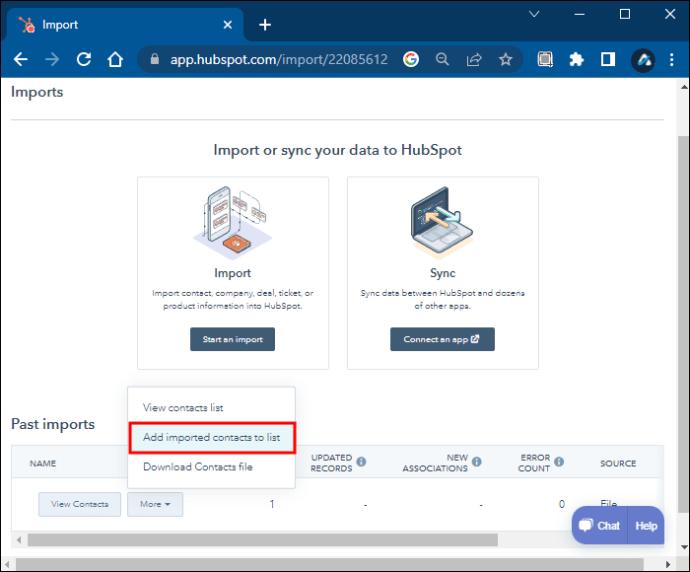Click the ERROR COUNT column header
Image resolution: width=690 pixels, height=572 pixels.
[x=534, y=463]
